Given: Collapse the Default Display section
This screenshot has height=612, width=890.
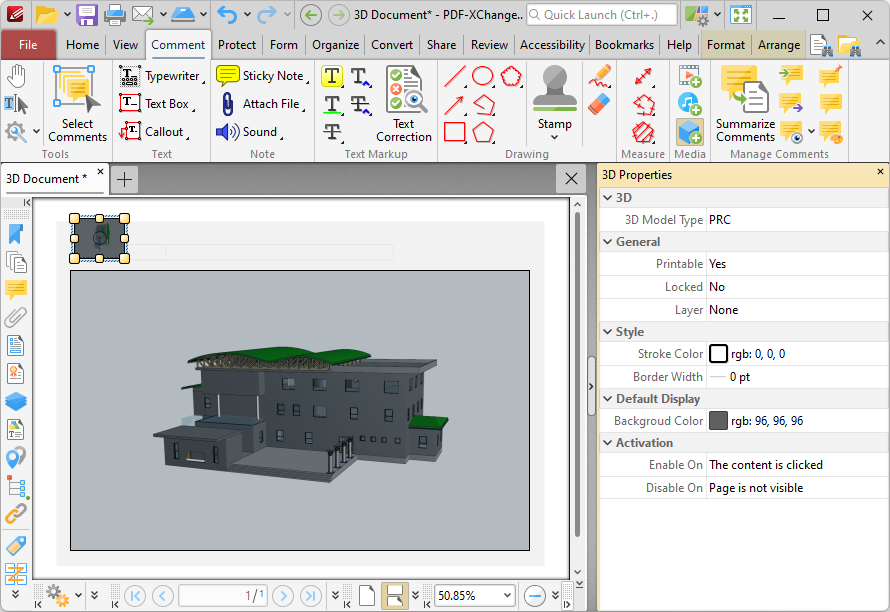Looking at the screenshot, I should [x=607, y=399].
